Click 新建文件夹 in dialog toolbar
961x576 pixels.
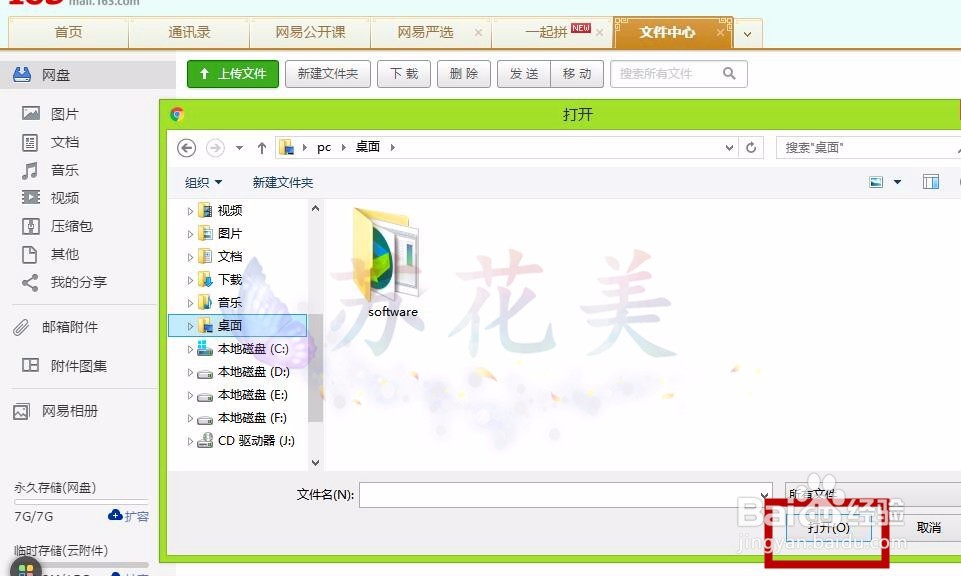(x=283, y=183)
